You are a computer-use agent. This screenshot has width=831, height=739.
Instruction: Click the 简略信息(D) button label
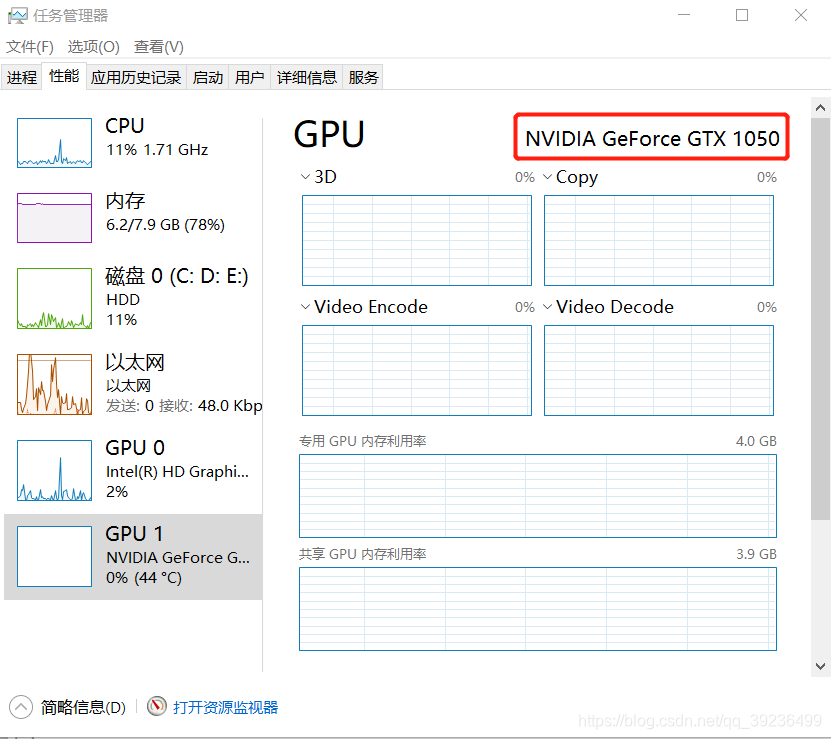[x=83, y=707]
